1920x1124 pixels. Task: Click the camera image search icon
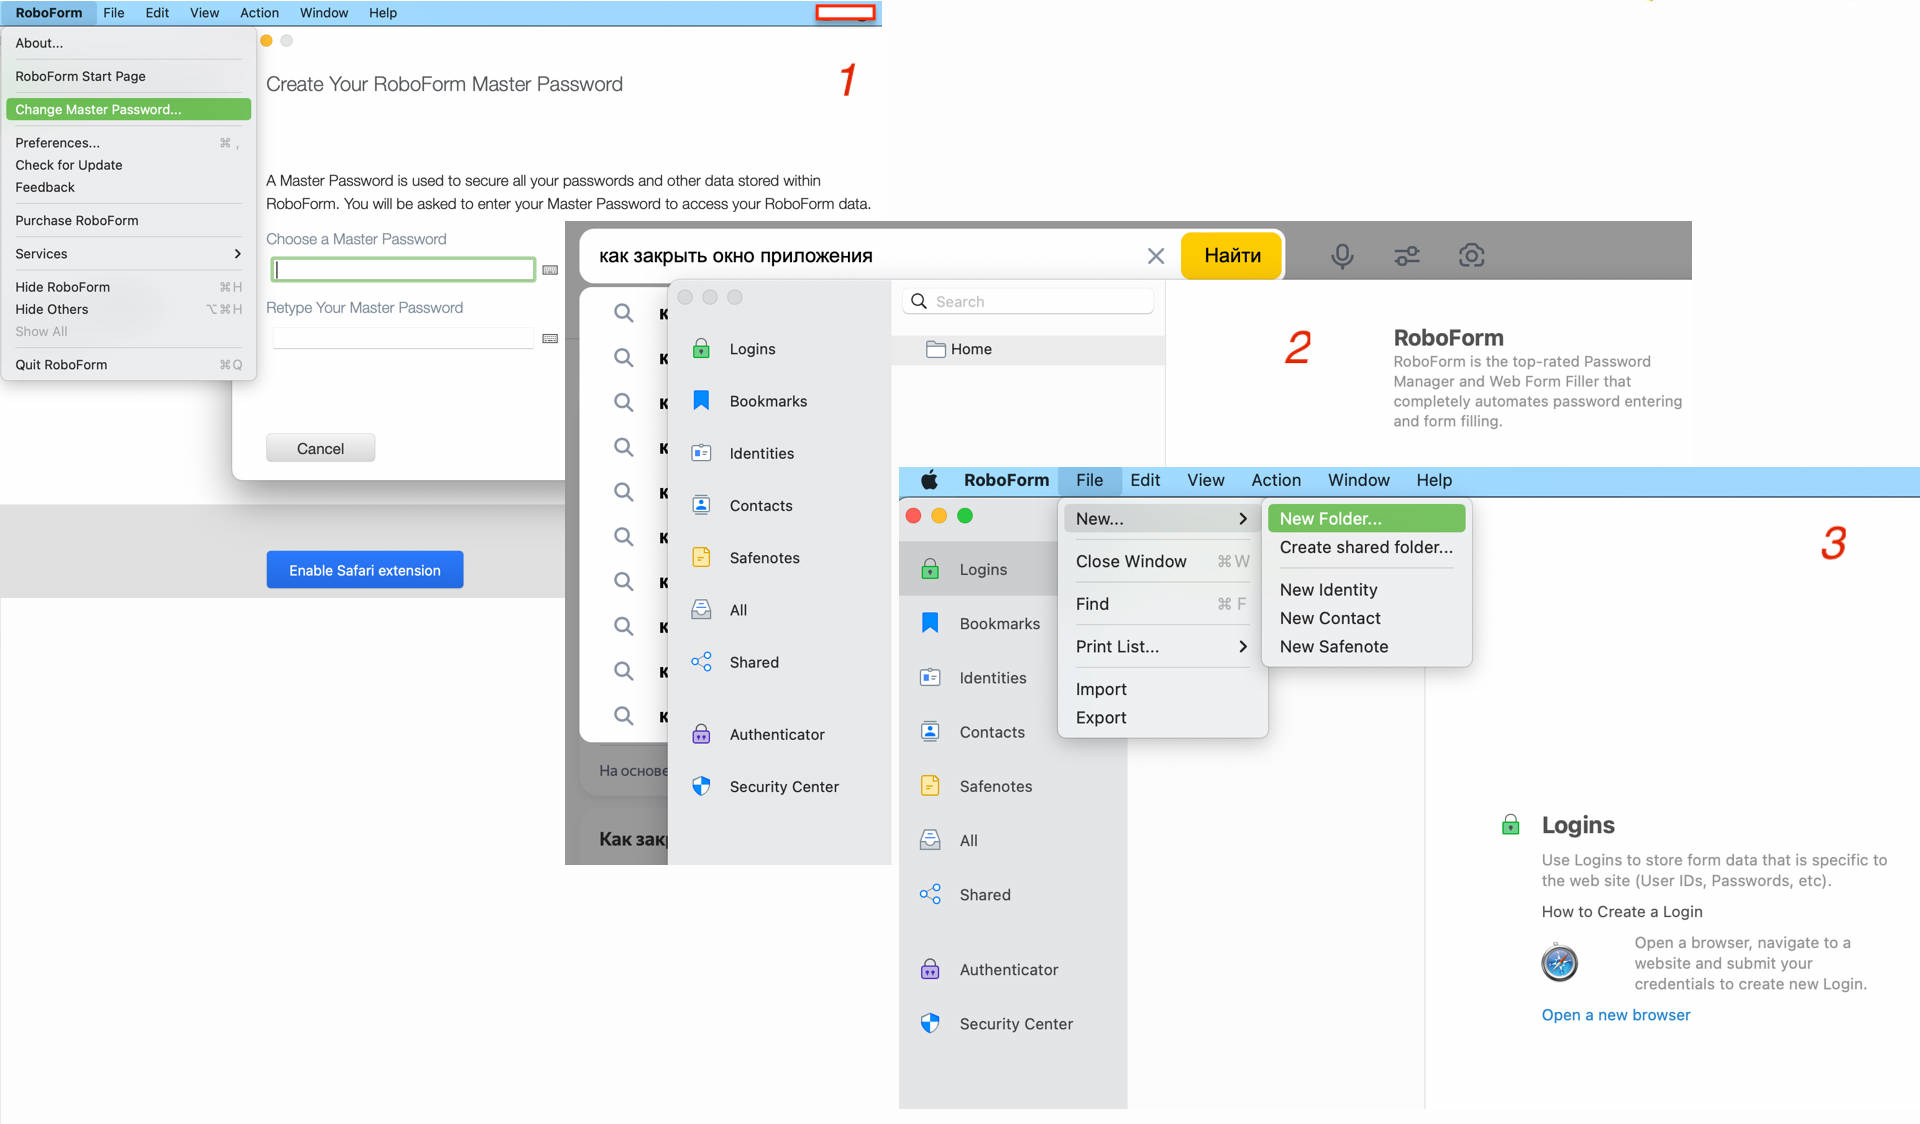click(x=1471, y=256)
